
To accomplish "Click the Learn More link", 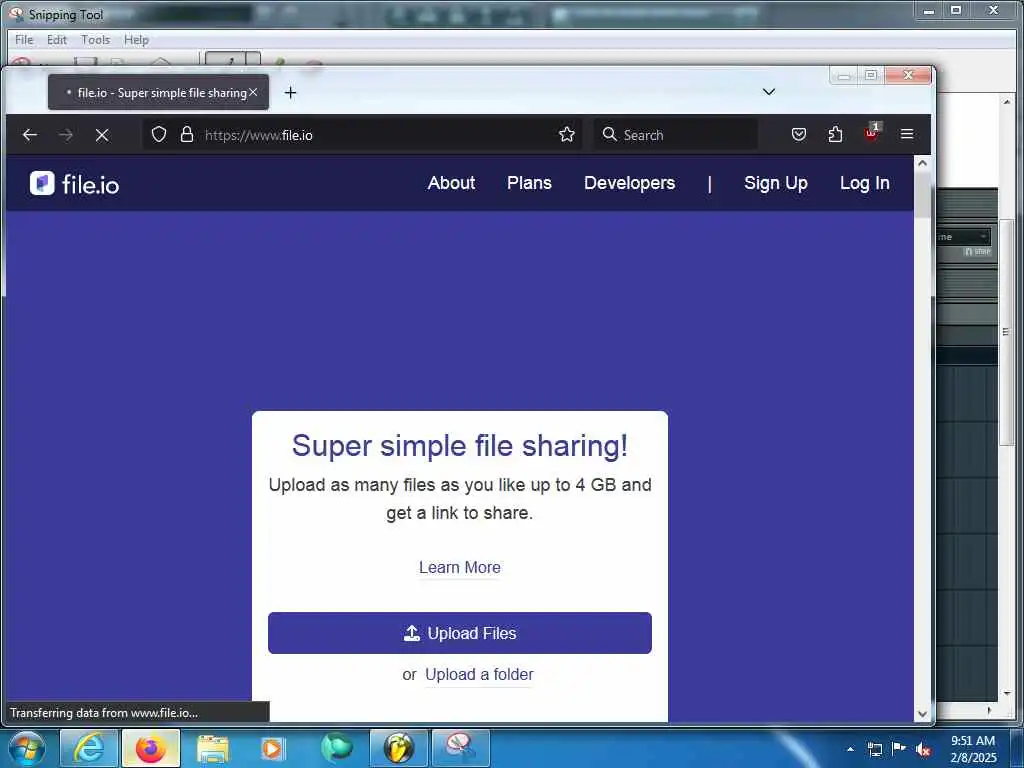I will pos(460,568).
